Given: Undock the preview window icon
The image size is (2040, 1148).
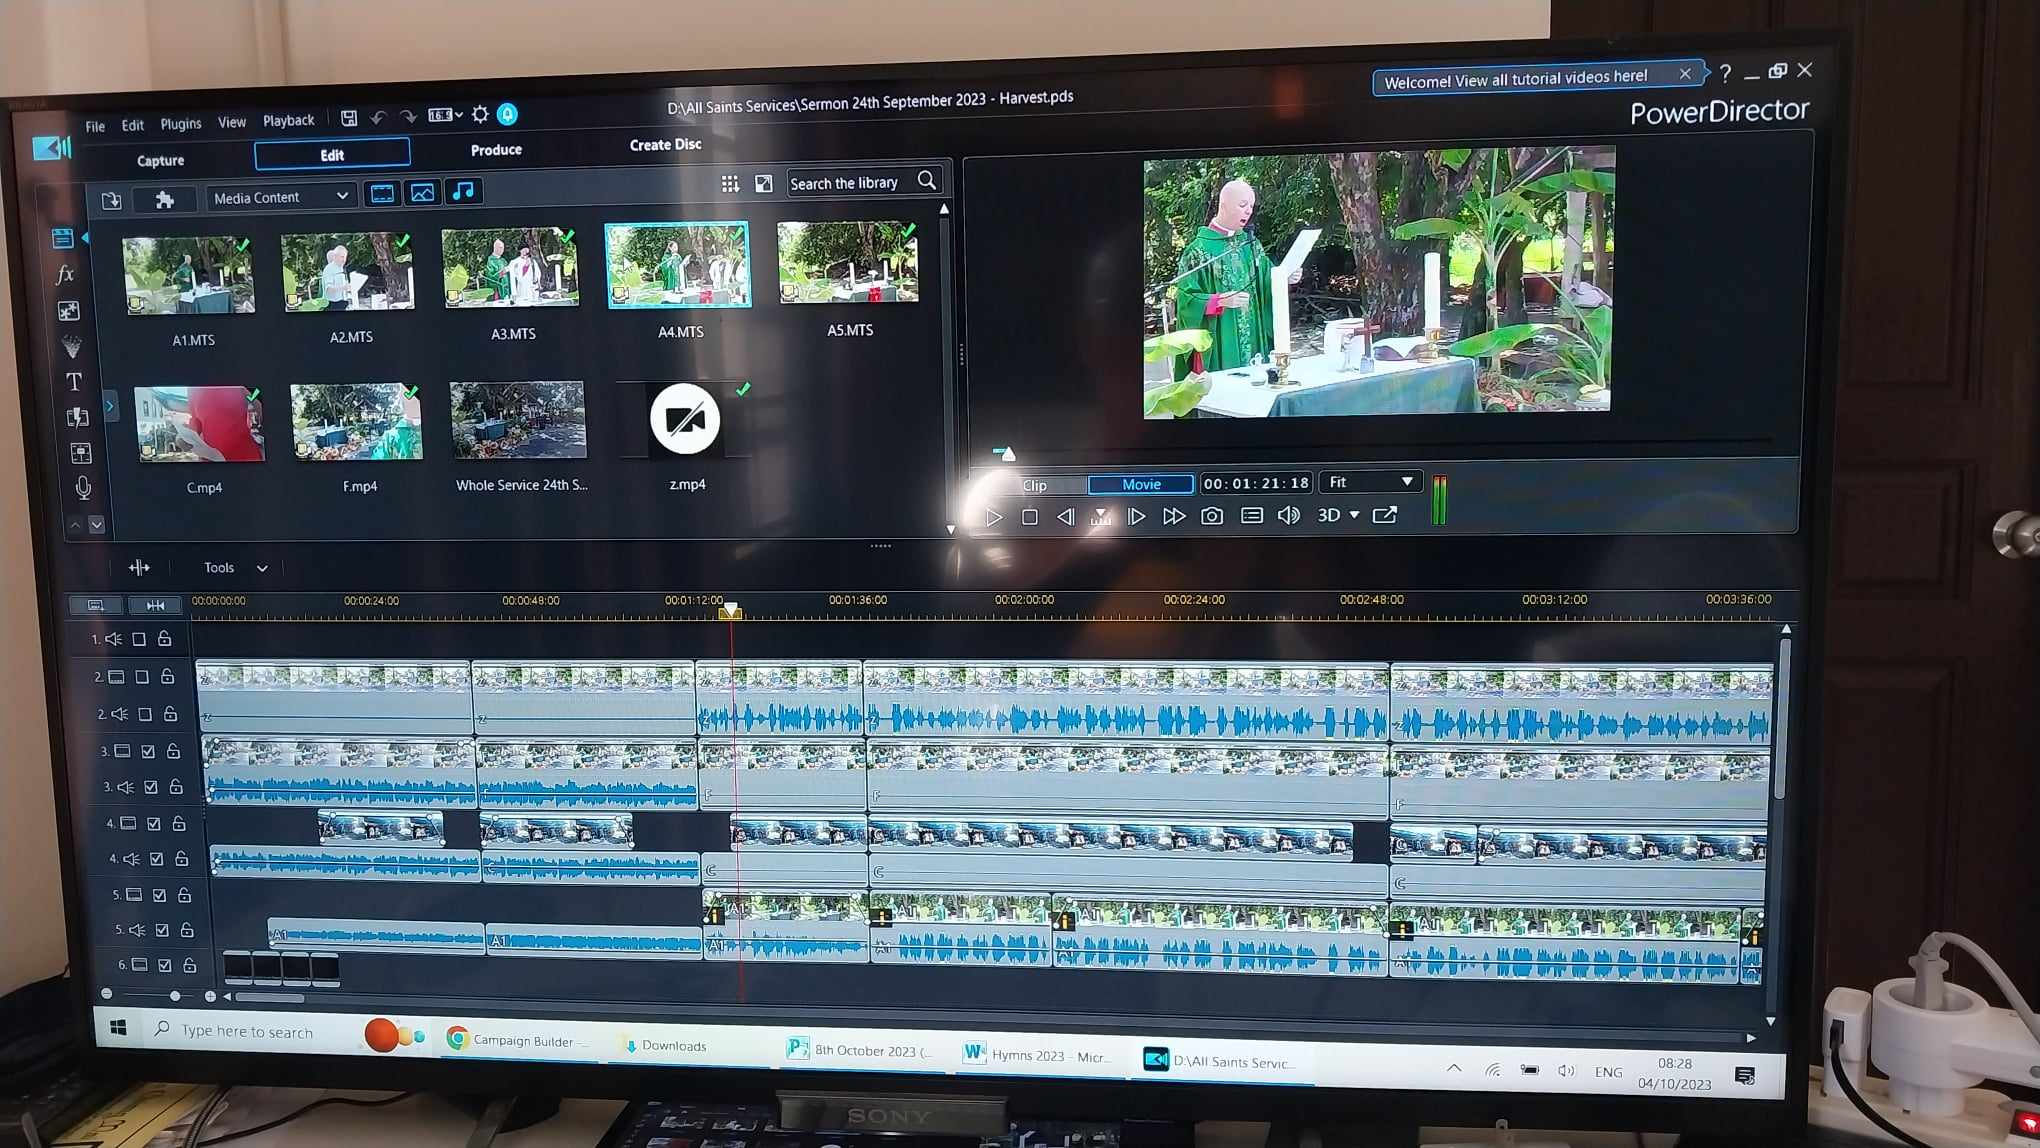Looking at the screenshot, I should click(1385, 515).
